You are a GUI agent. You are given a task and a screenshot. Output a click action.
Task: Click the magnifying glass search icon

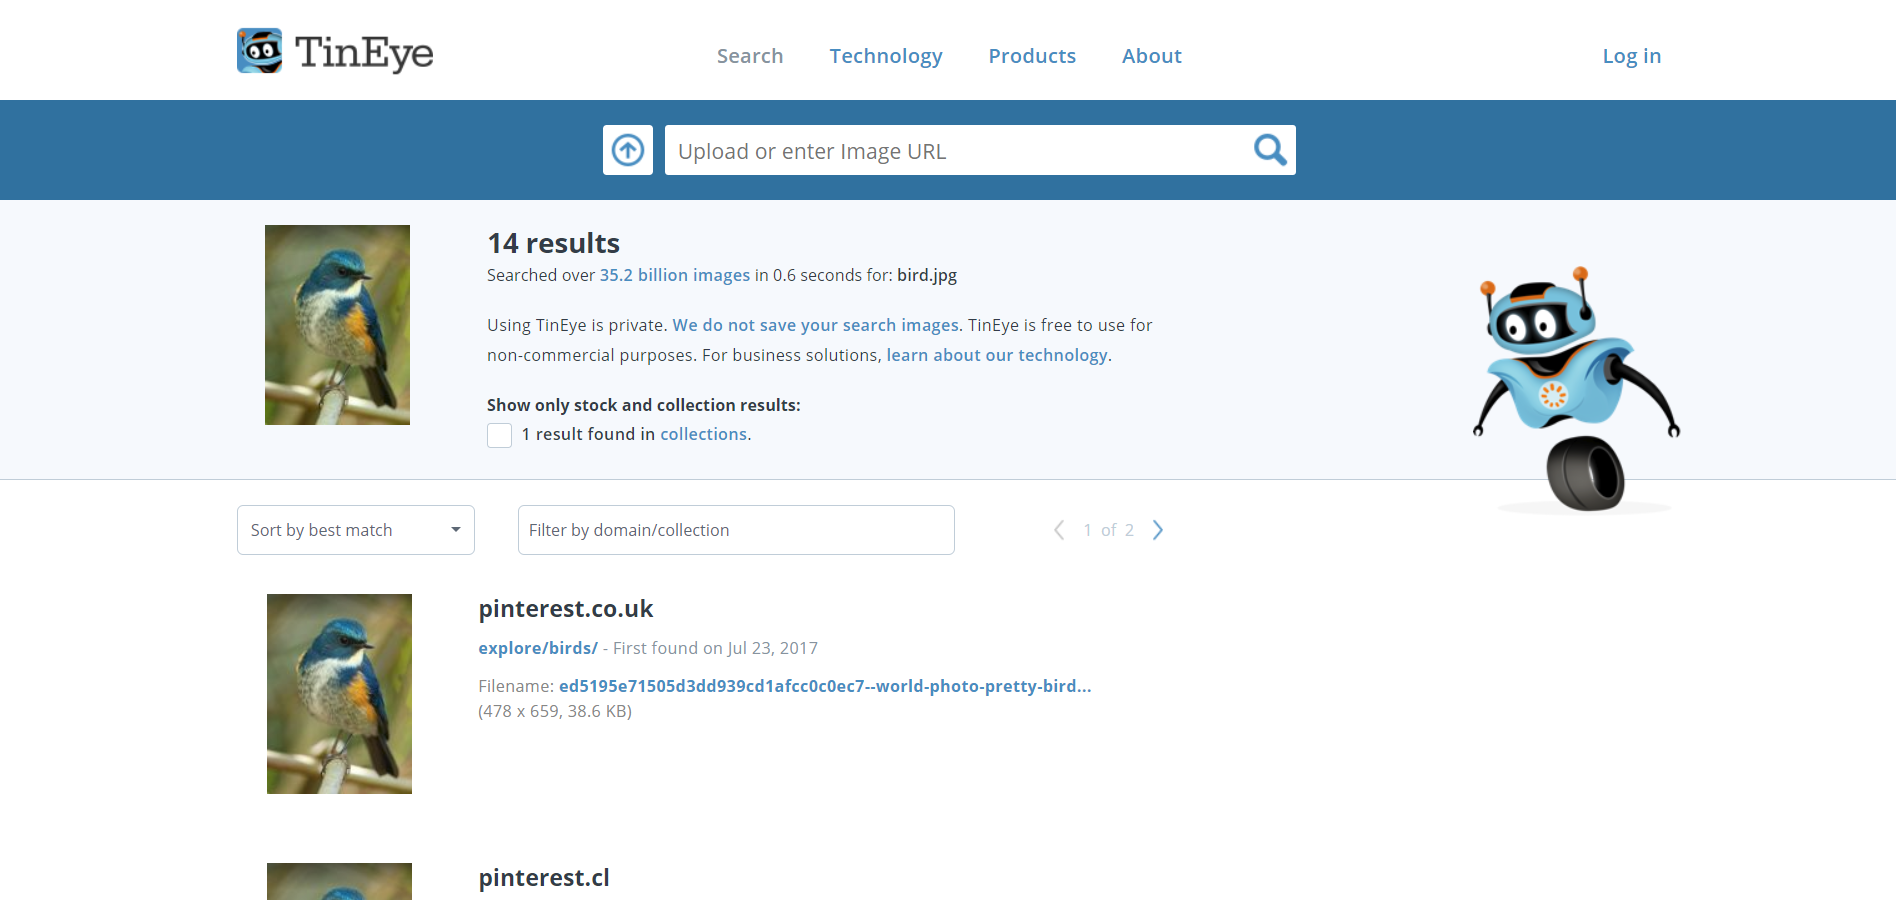[1269, 150]
